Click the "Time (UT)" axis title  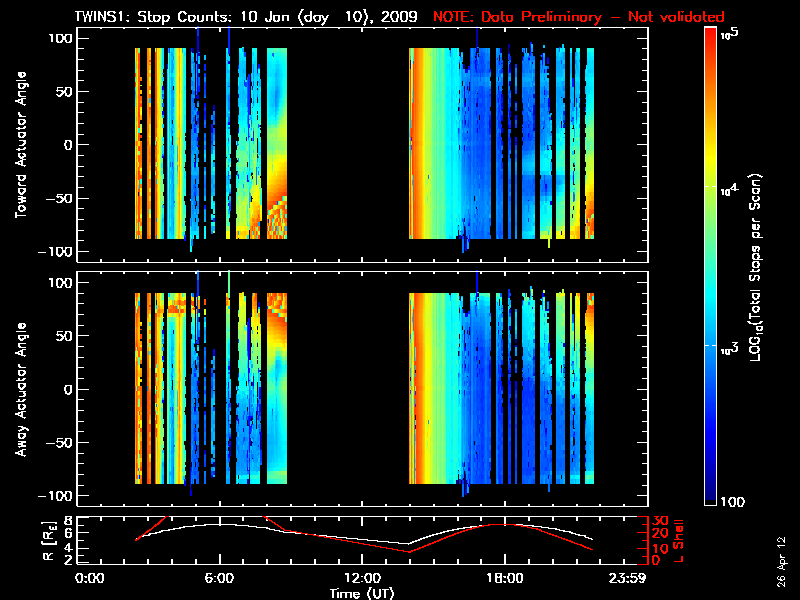362,593
